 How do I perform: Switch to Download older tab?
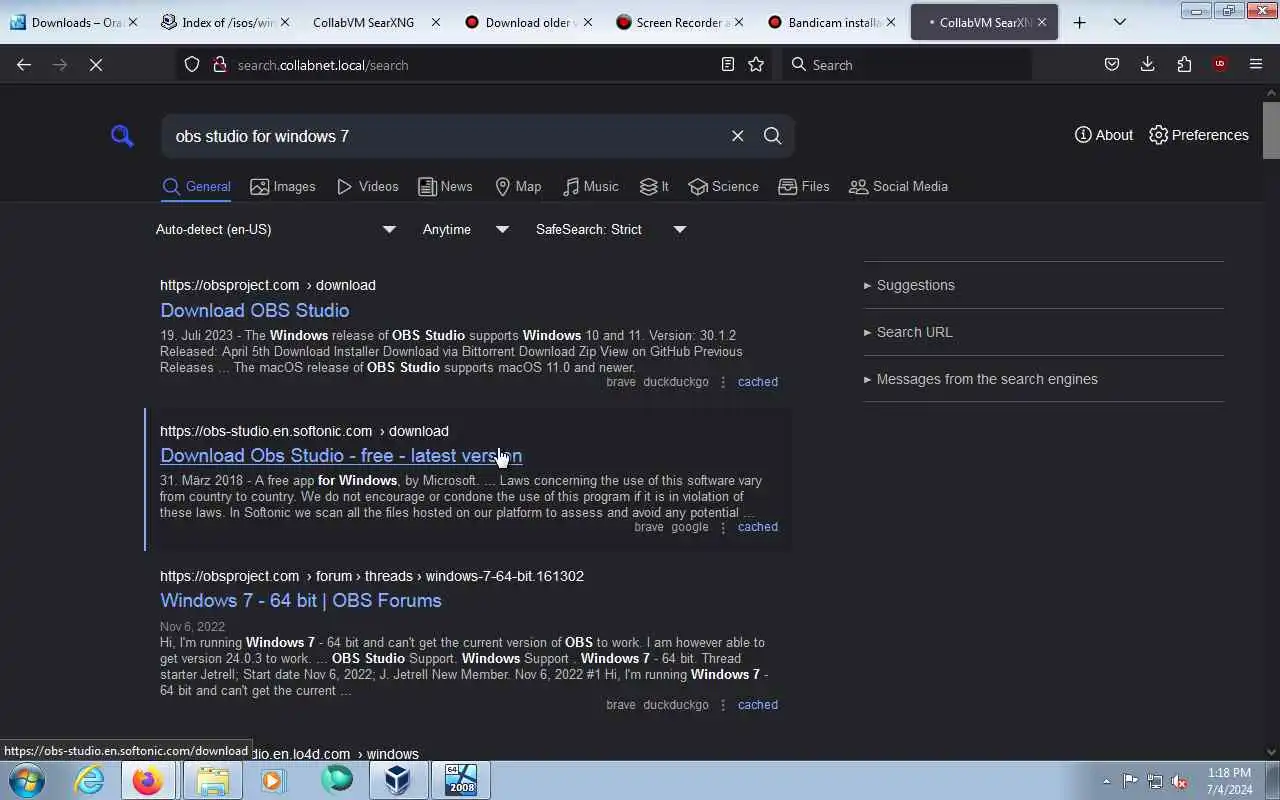(x=529, y=22)
